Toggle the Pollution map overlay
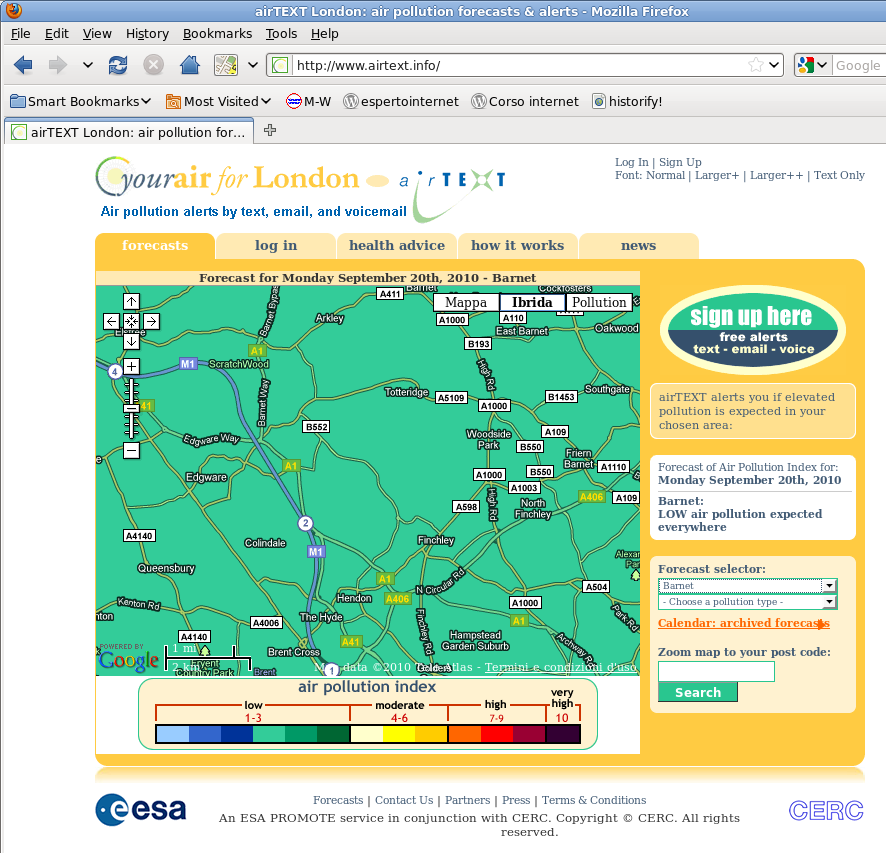The image size is (886, 853). (599, 302)
